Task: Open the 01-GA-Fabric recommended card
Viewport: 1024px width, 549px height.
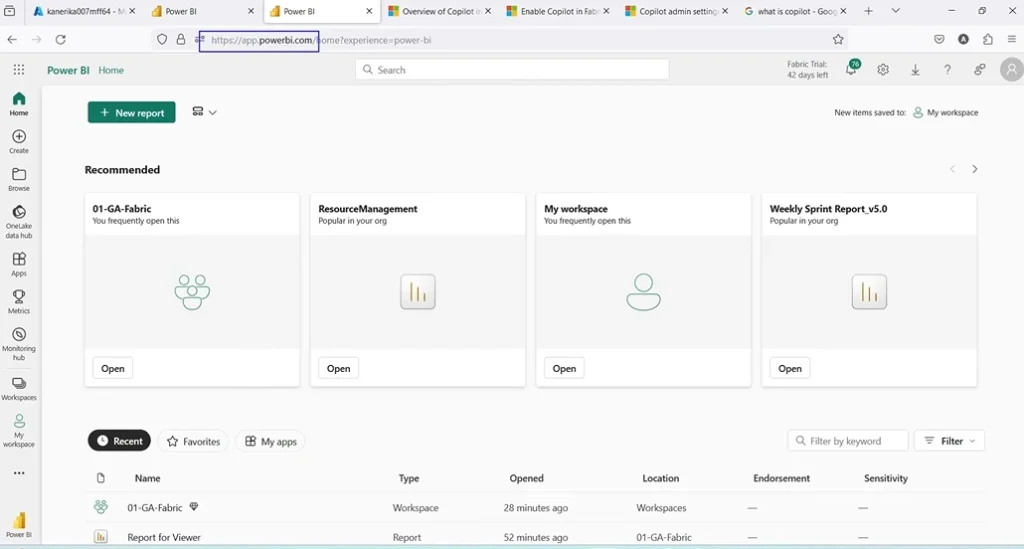Action: (112, 368)
